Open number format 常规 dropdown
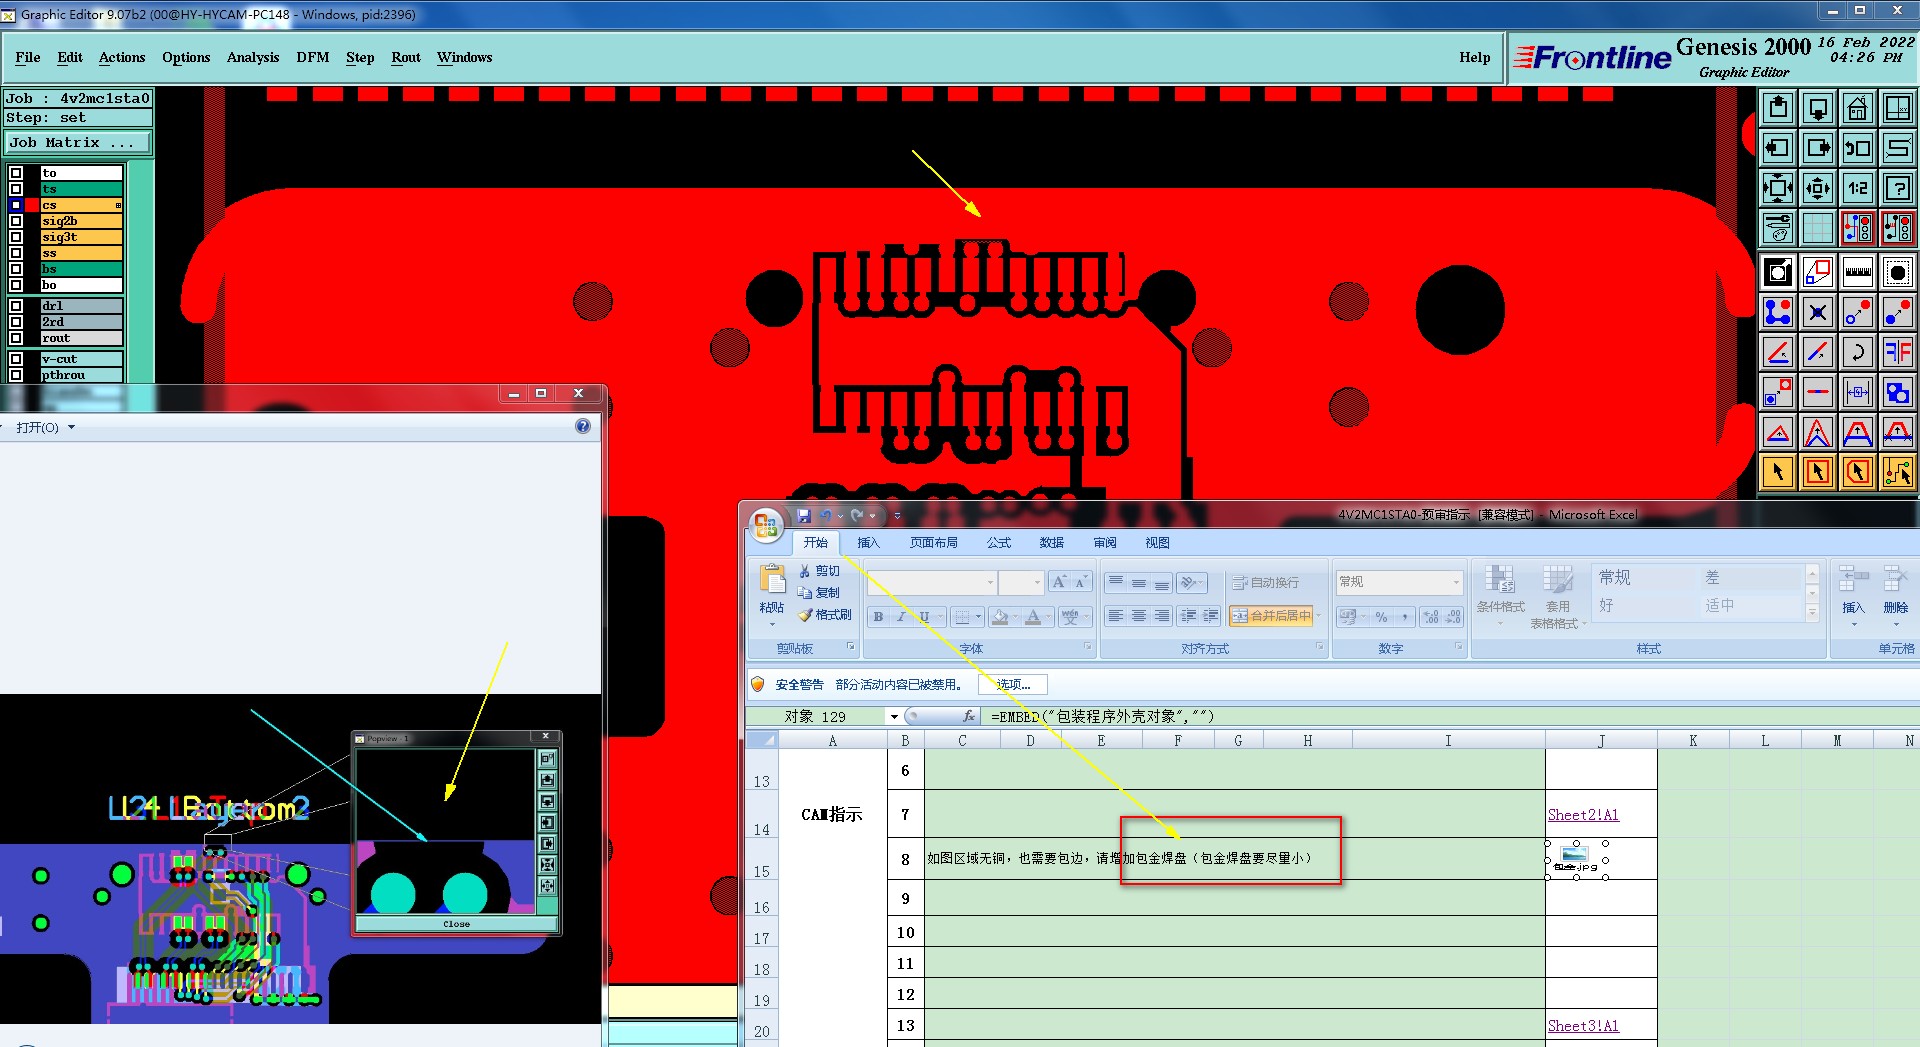Screen dimensions: 1920x1047 click(1456, 582)
